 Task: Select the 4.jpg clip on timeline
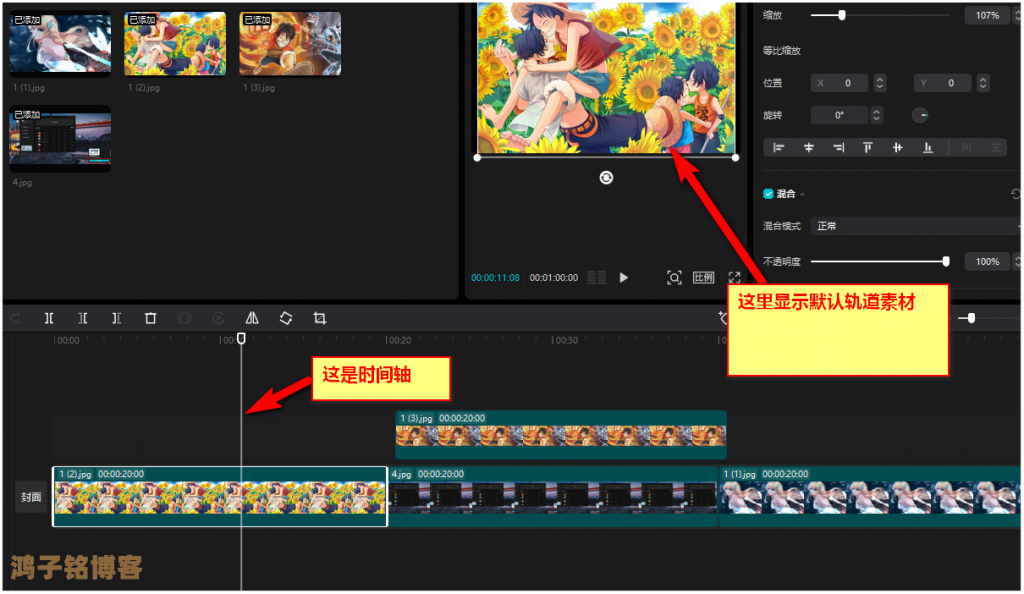pyautogui.click(x=553, y=496)
